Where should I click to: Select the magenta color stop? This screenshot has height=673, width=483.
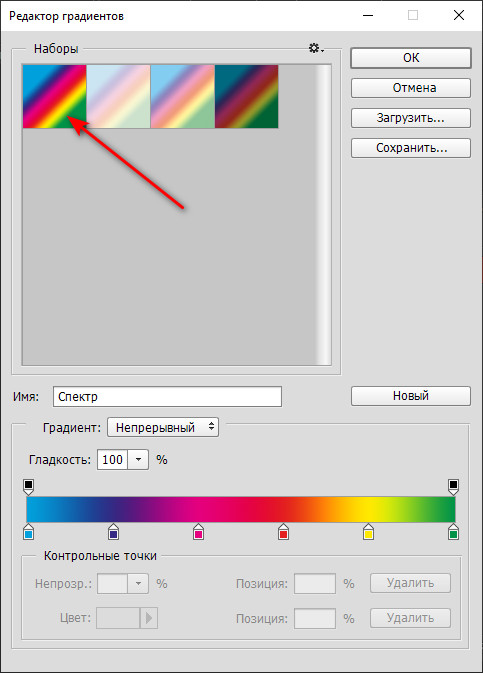point(198,532)
